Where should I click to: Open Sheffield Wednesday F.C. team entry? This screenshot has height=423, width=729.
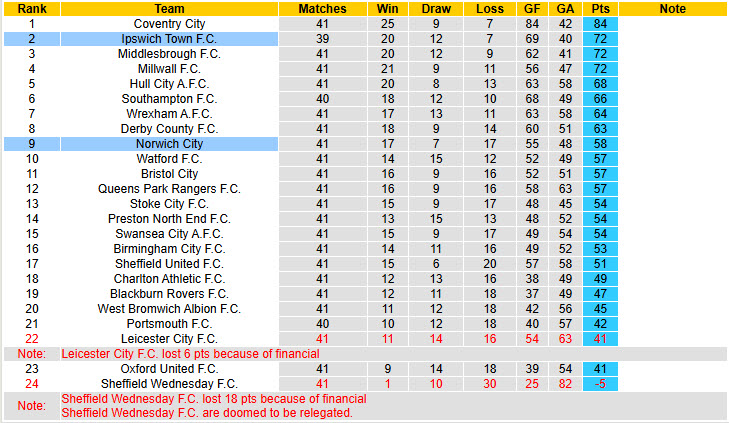point(169,383)
